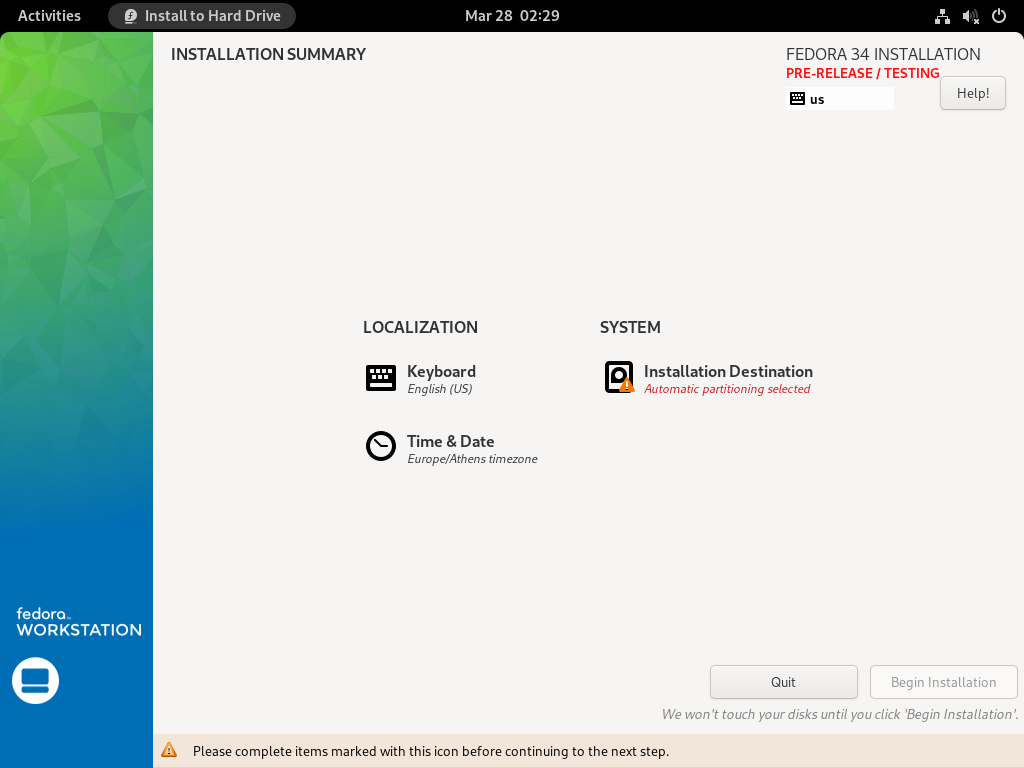Click the network status icon in top bar
Image resolution: width=1024 pixels, height=768 pixels.
tap(942, 16)
